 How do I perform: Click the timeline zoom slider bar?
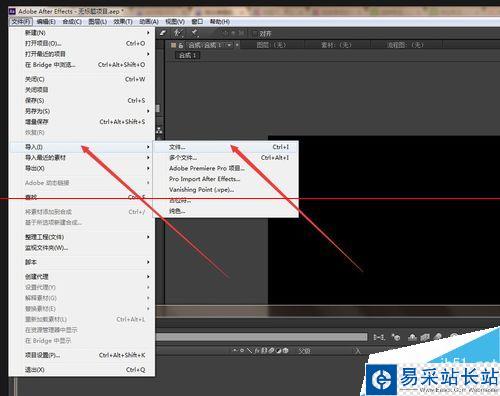pos(262,337)
